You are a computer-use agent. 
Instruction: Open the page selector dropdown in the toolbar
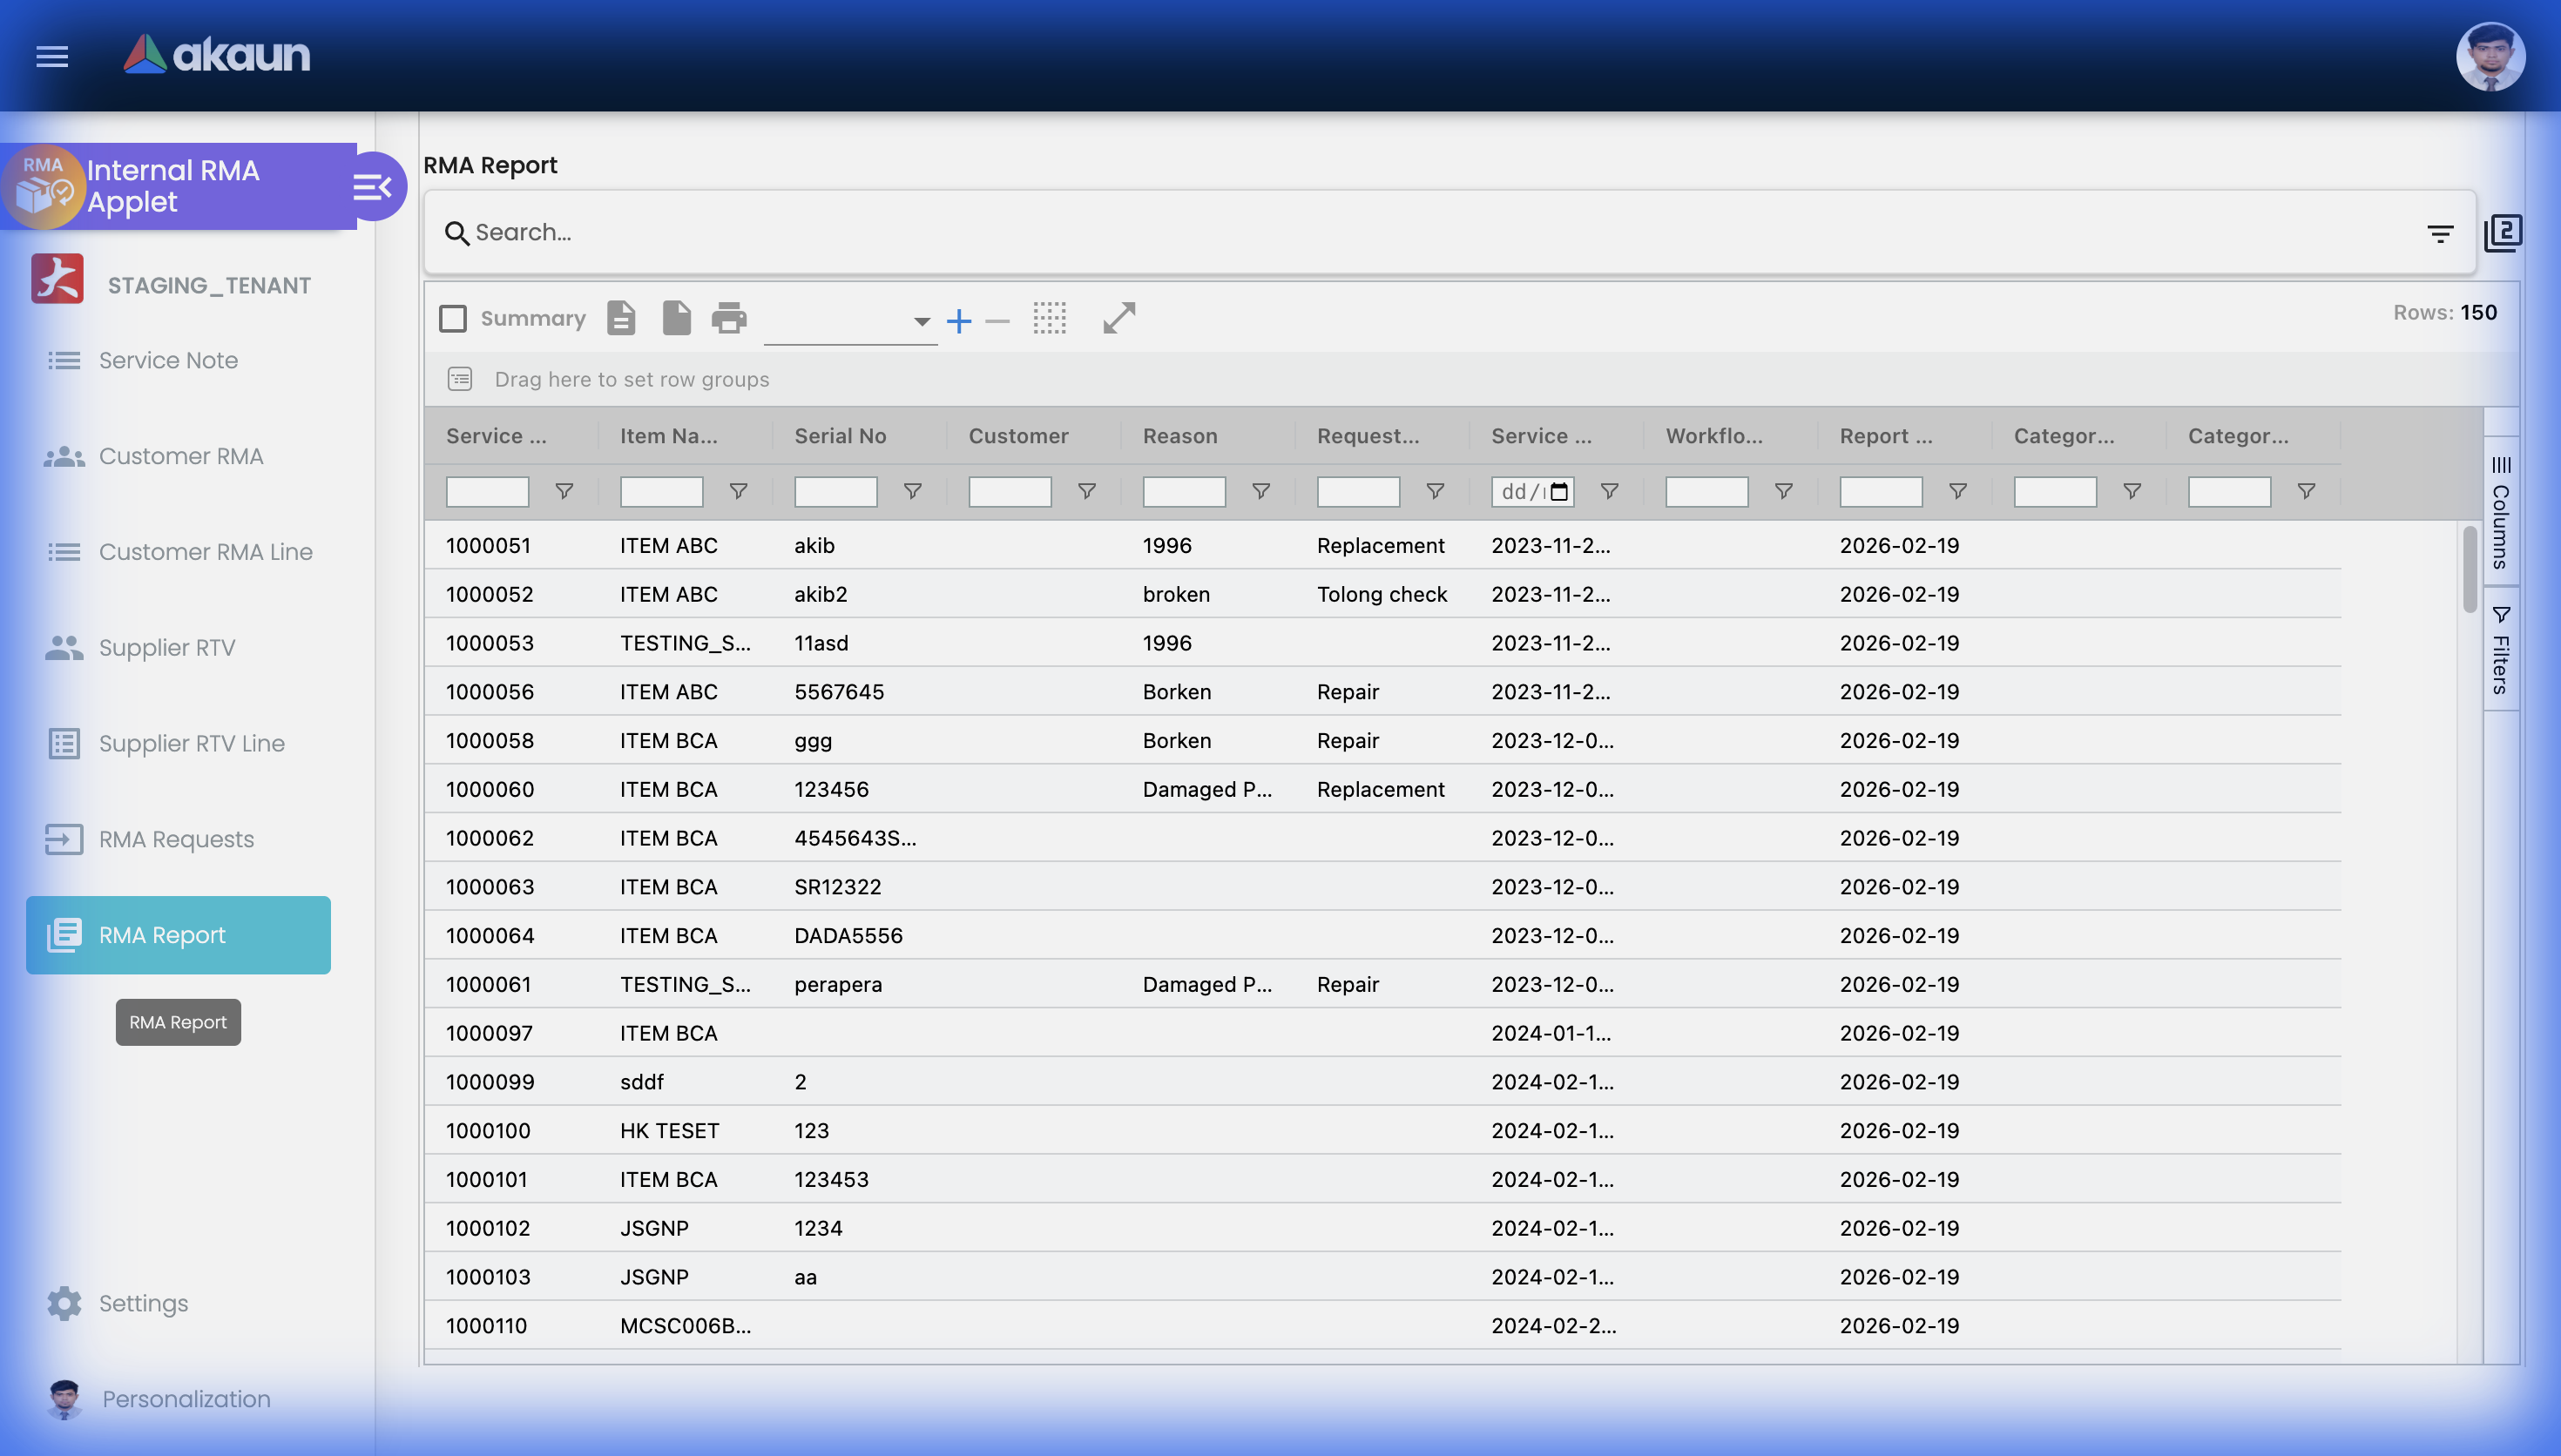(919, 322)
